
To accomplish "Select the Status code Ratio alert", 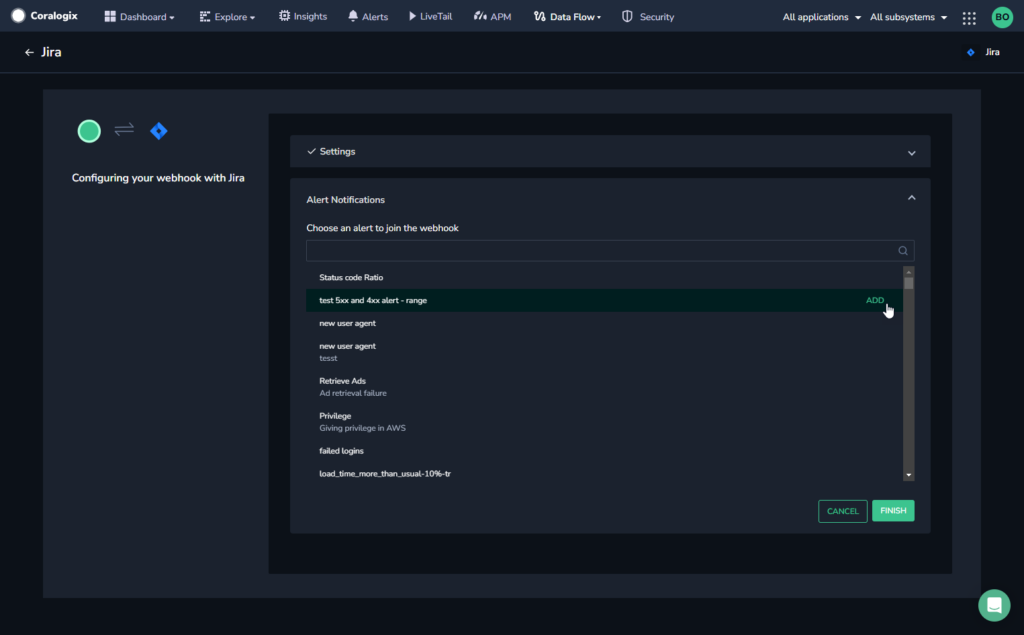I will 604,278.
